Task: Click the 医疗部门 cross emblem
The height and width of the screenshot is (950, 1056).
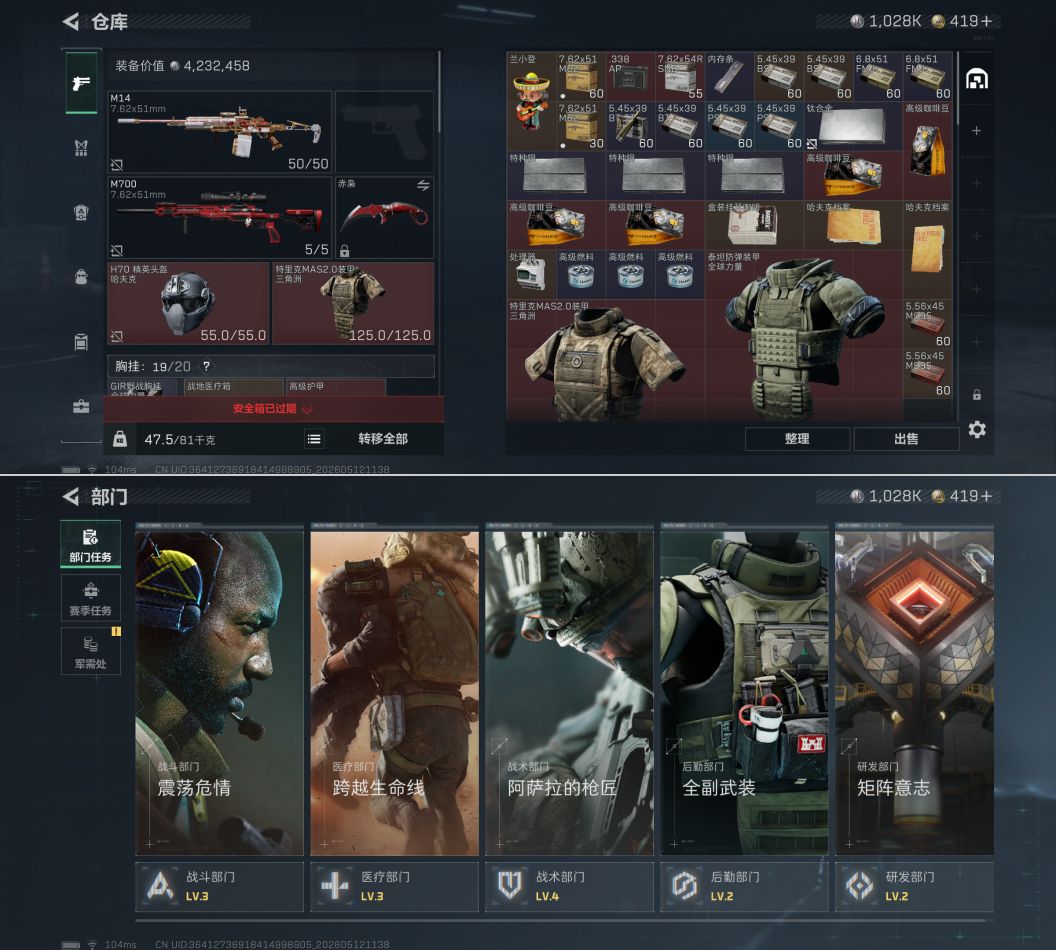Action: point(335,886)
